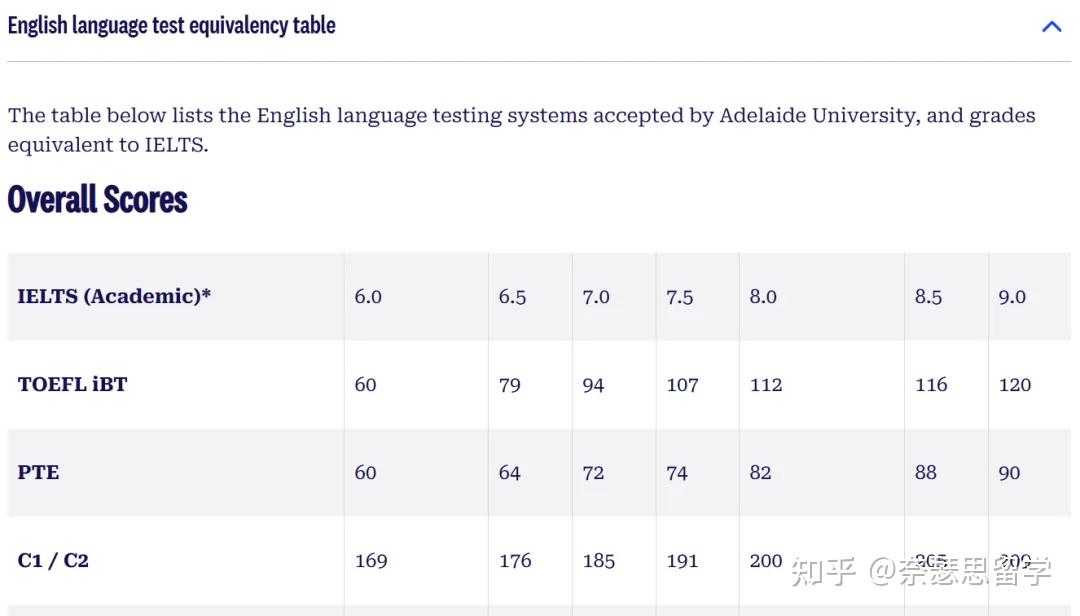Click the TOEFL iBT row label
Image resolution: width=1080 pixels, height=616 pixels.
[73, 384]
